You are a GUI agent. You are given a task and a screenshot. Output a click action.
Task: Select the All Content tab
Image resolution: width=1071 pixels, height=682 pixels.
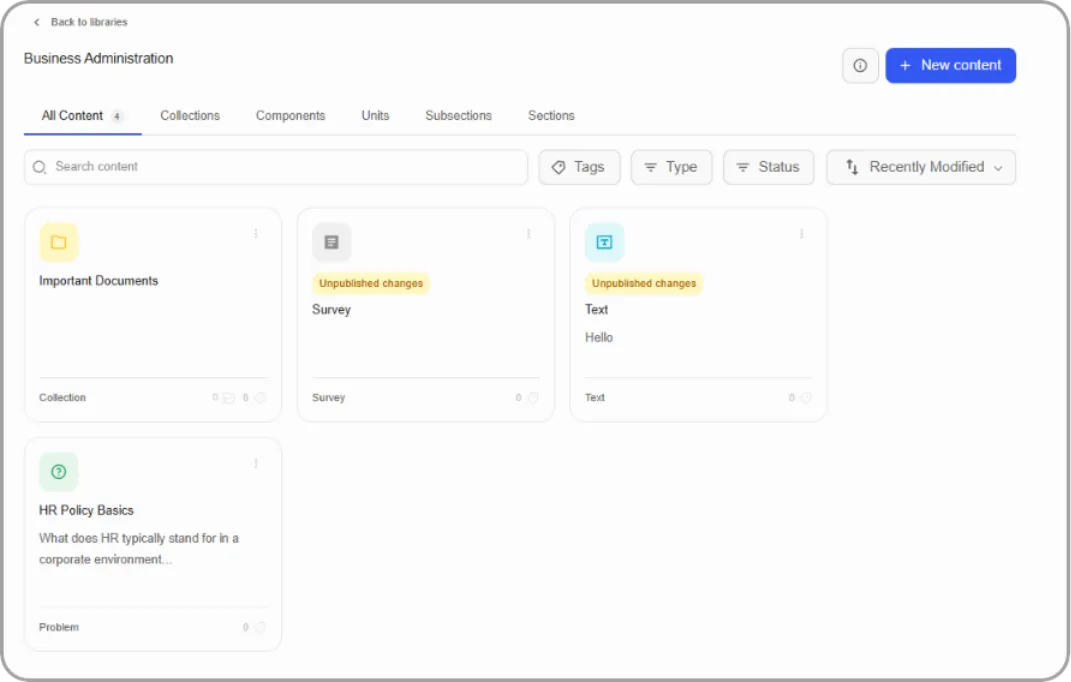click(x=83, y=115)
